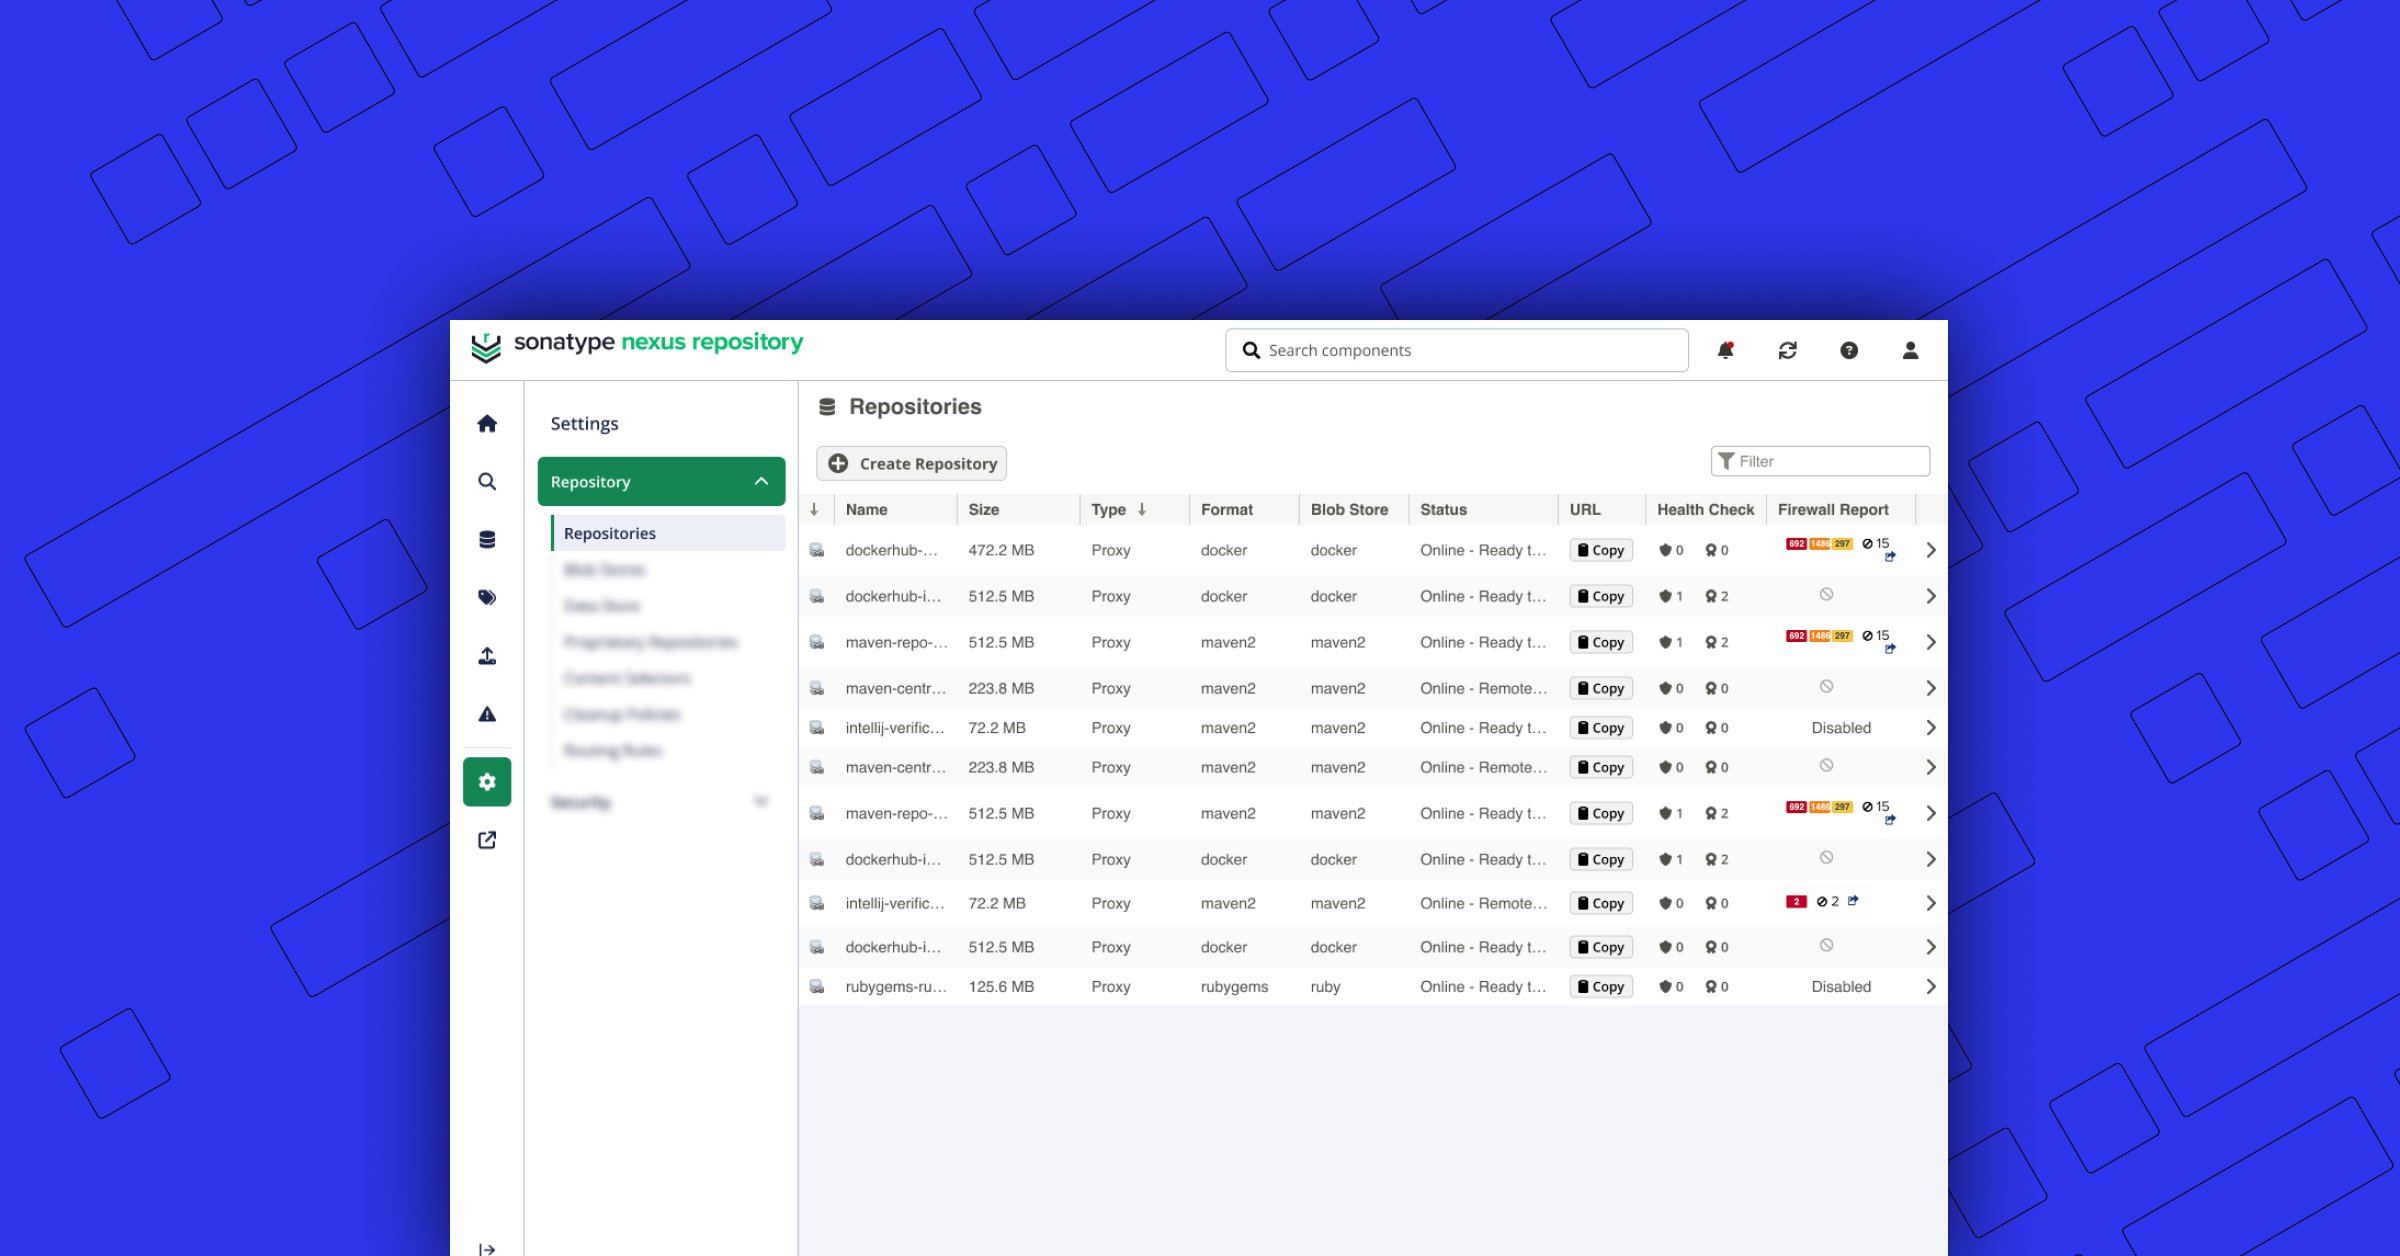Image resolution: width=2400 pixels, height=1256 pixels.
Task: Open the tags icon in sidebar
Action: click(487, 598)
